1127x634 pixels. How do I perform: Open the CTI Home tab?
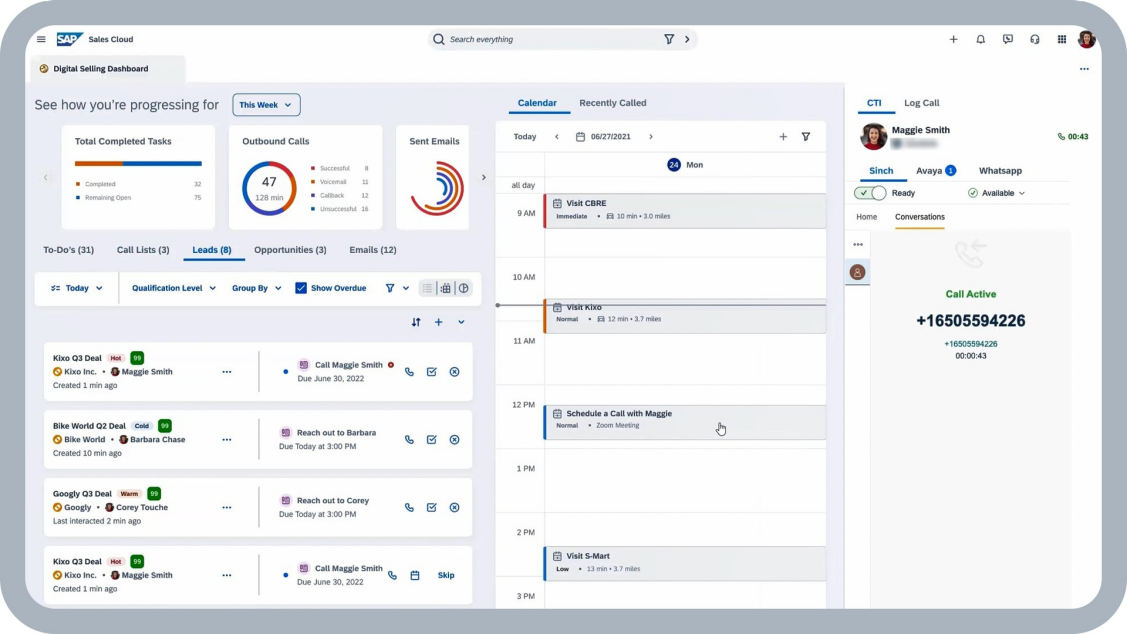click(x=867, y=217)
